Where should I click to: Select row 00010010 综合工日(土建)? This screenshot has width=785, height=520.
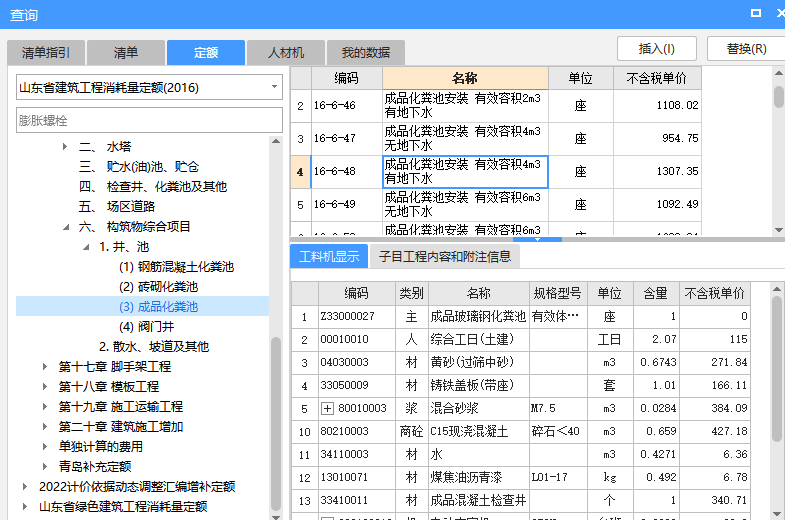(521, 339)
